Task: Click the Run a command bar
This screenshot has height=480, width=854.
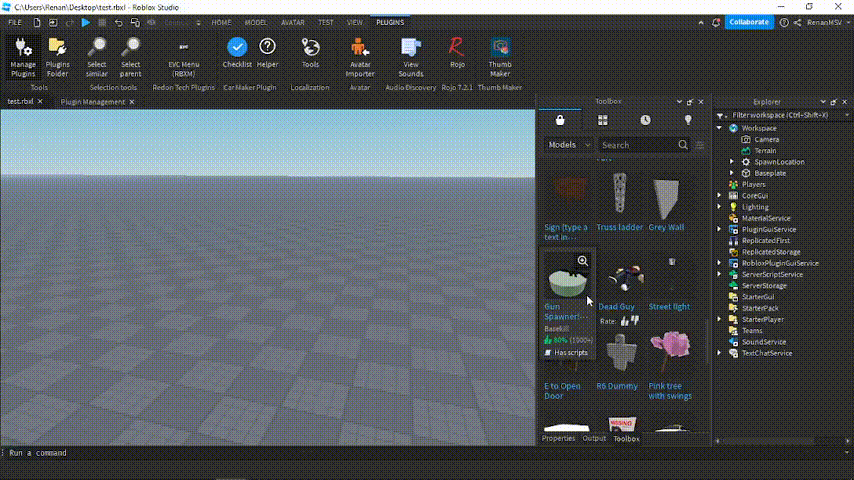Action: tap(425, 453)
